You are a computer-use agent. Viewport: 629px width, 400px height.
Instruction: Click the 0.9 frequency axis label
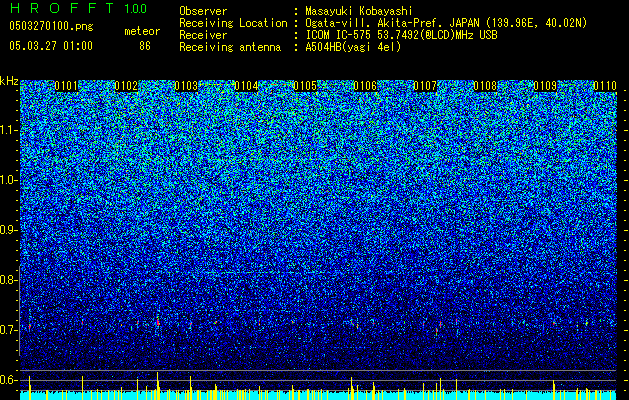(8, 230)
